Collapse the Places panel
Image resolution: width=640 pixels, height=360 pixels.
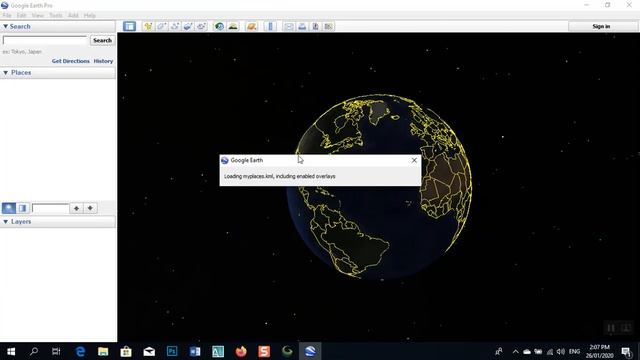(x=6, y=73)
